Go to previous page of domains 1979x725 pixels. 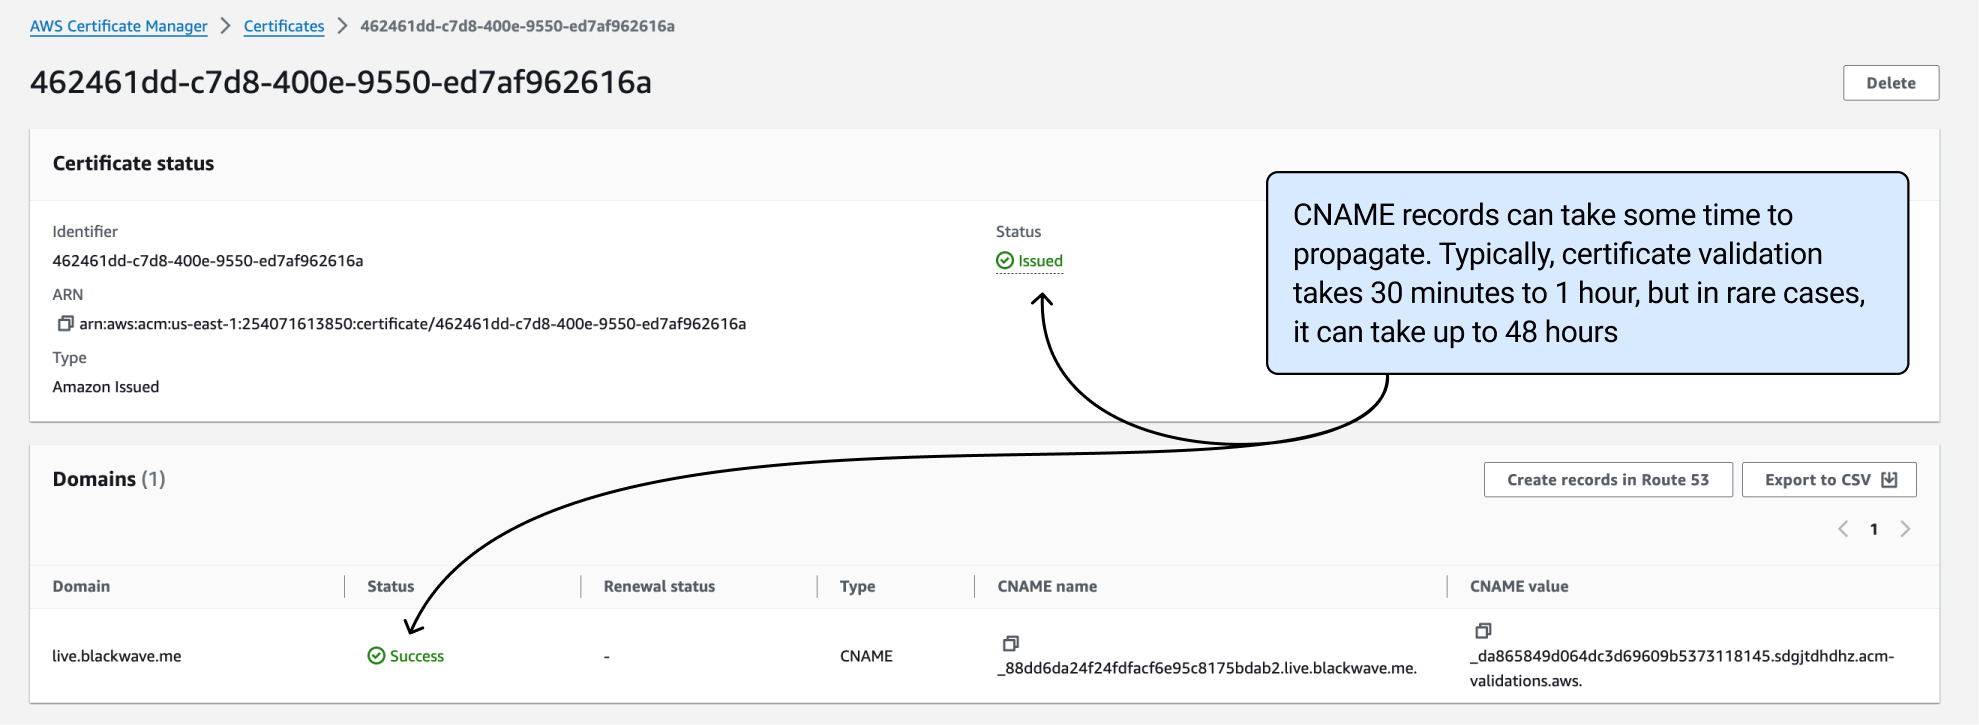[x=1843, y=529]
